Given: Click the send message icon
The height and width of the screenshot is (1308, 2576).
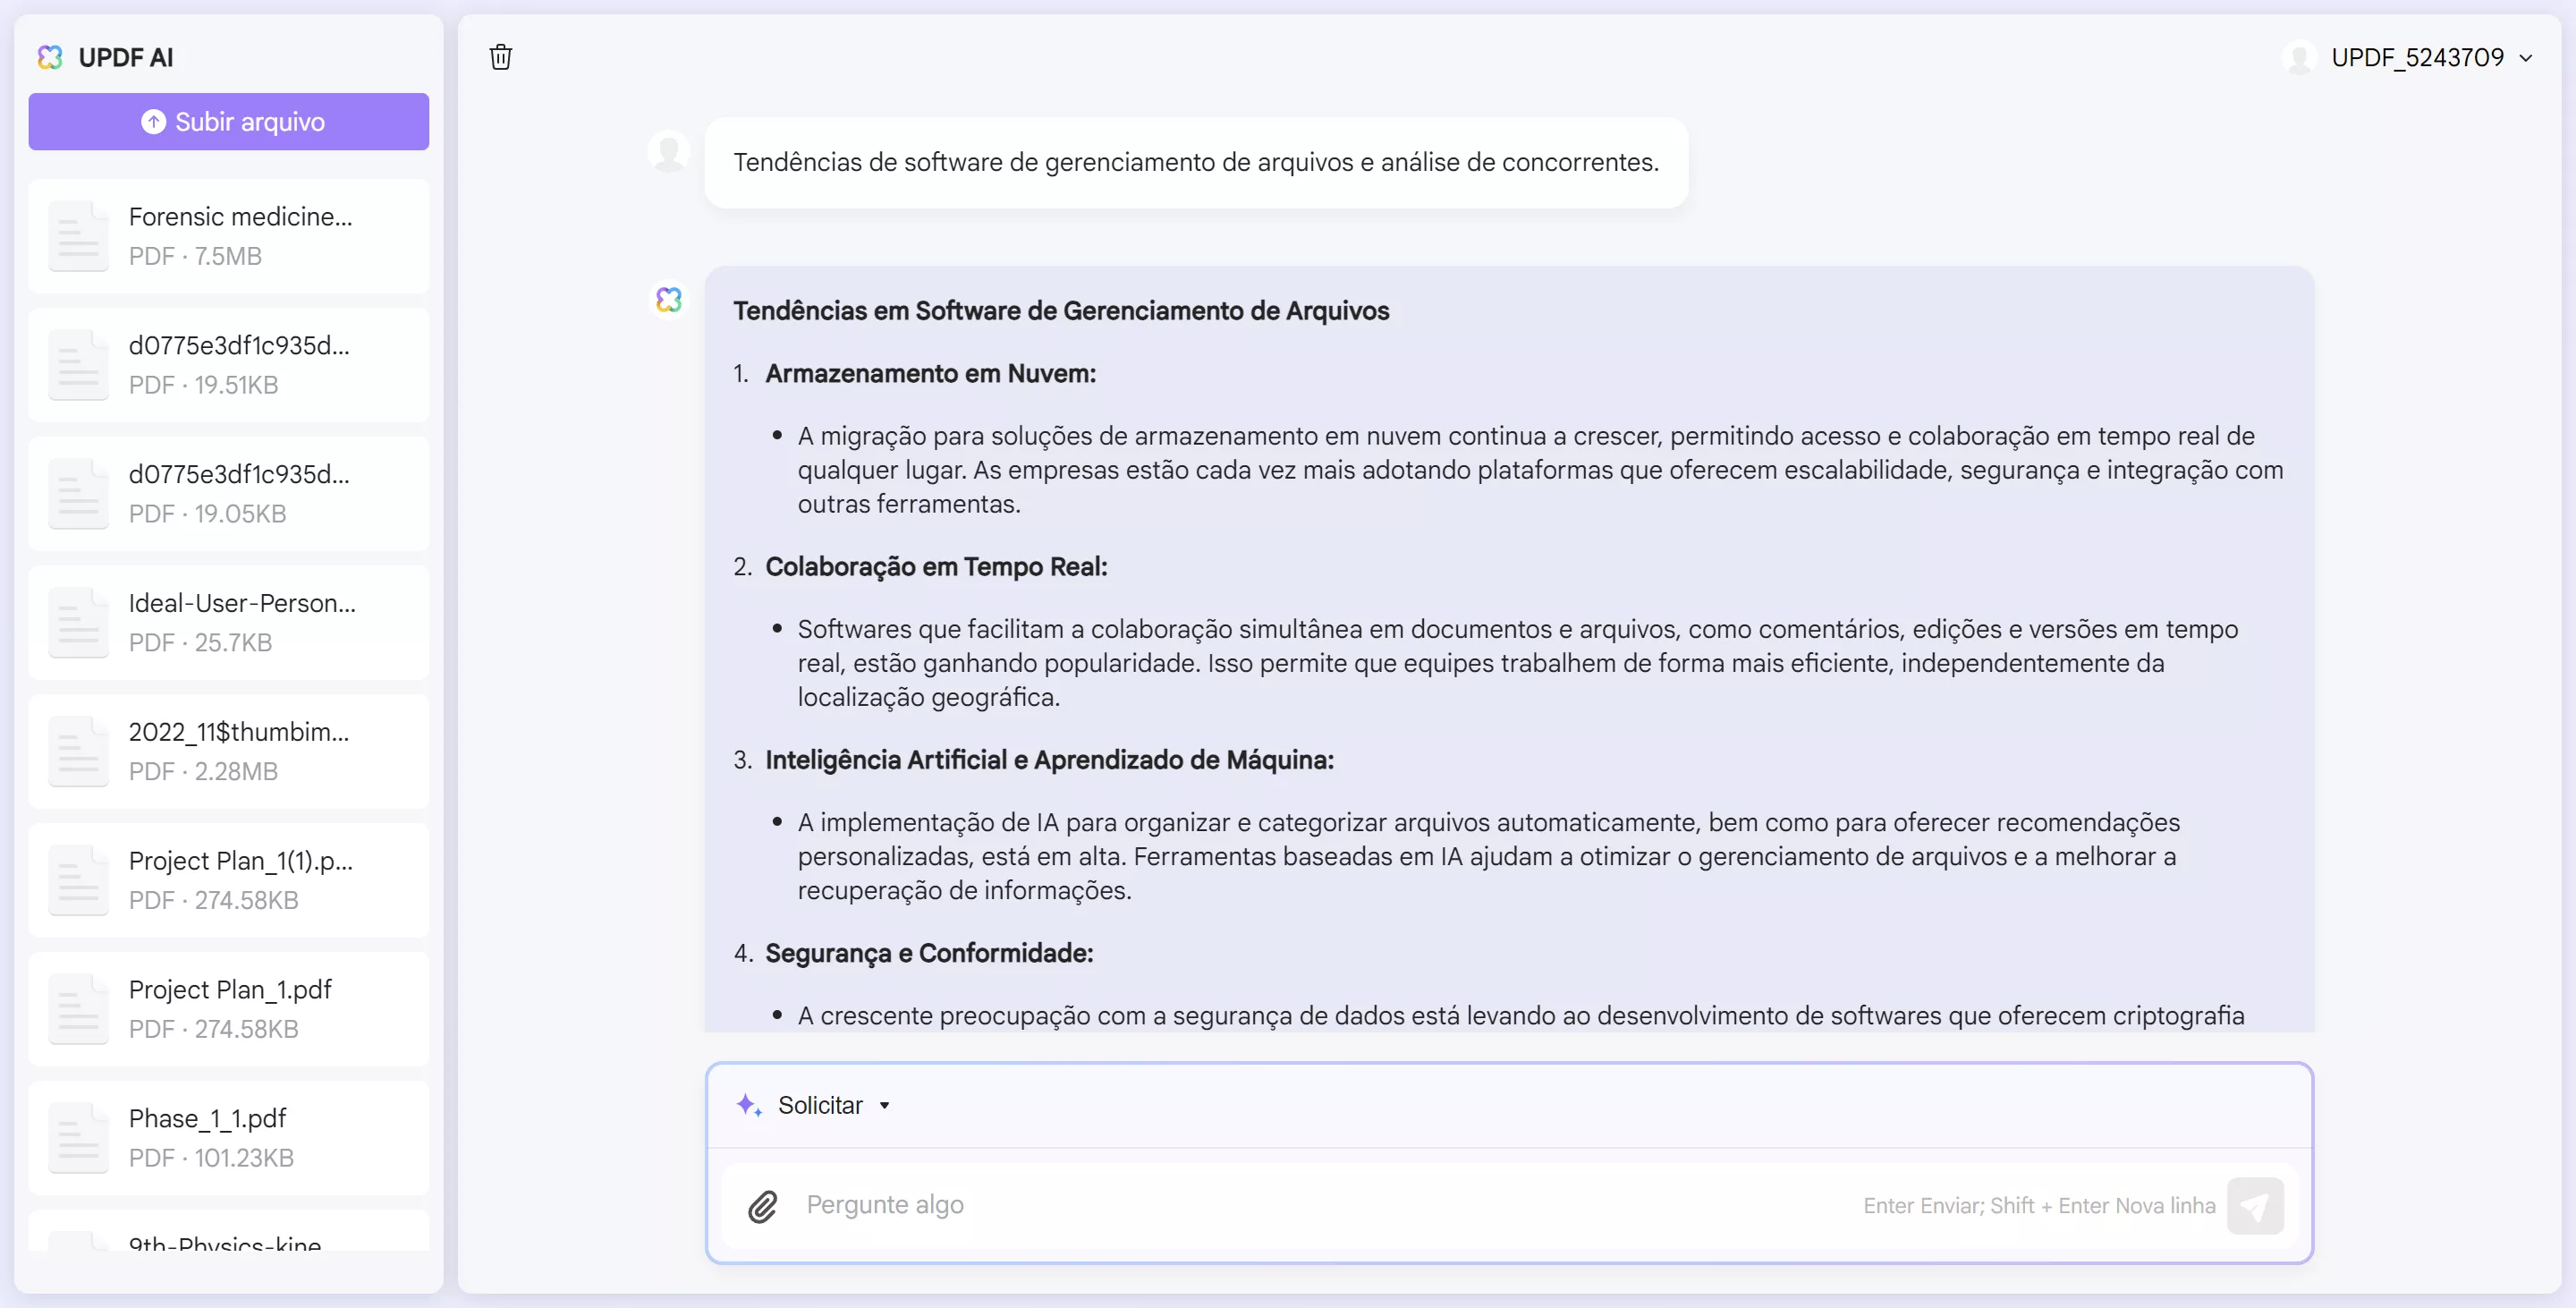Looking at the screenshot, I should click(2256, 1206).
